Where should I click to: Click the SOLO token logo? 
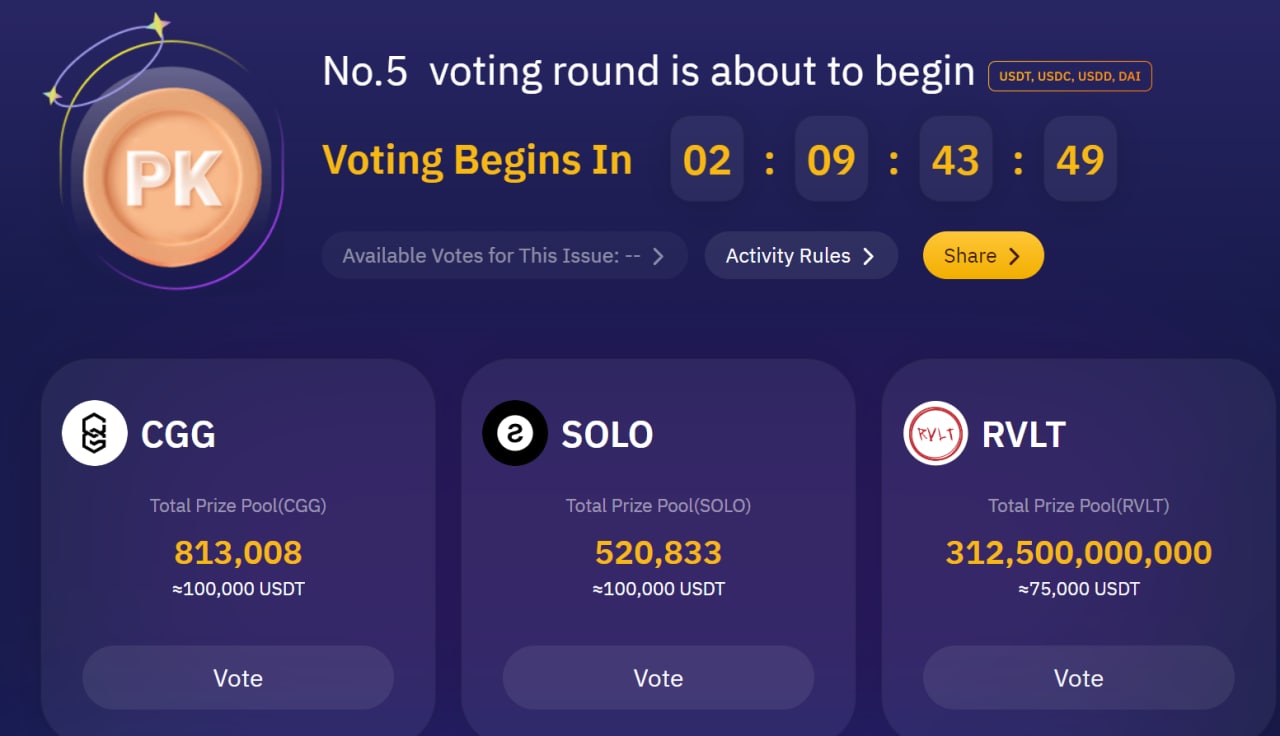click(515, 433)
